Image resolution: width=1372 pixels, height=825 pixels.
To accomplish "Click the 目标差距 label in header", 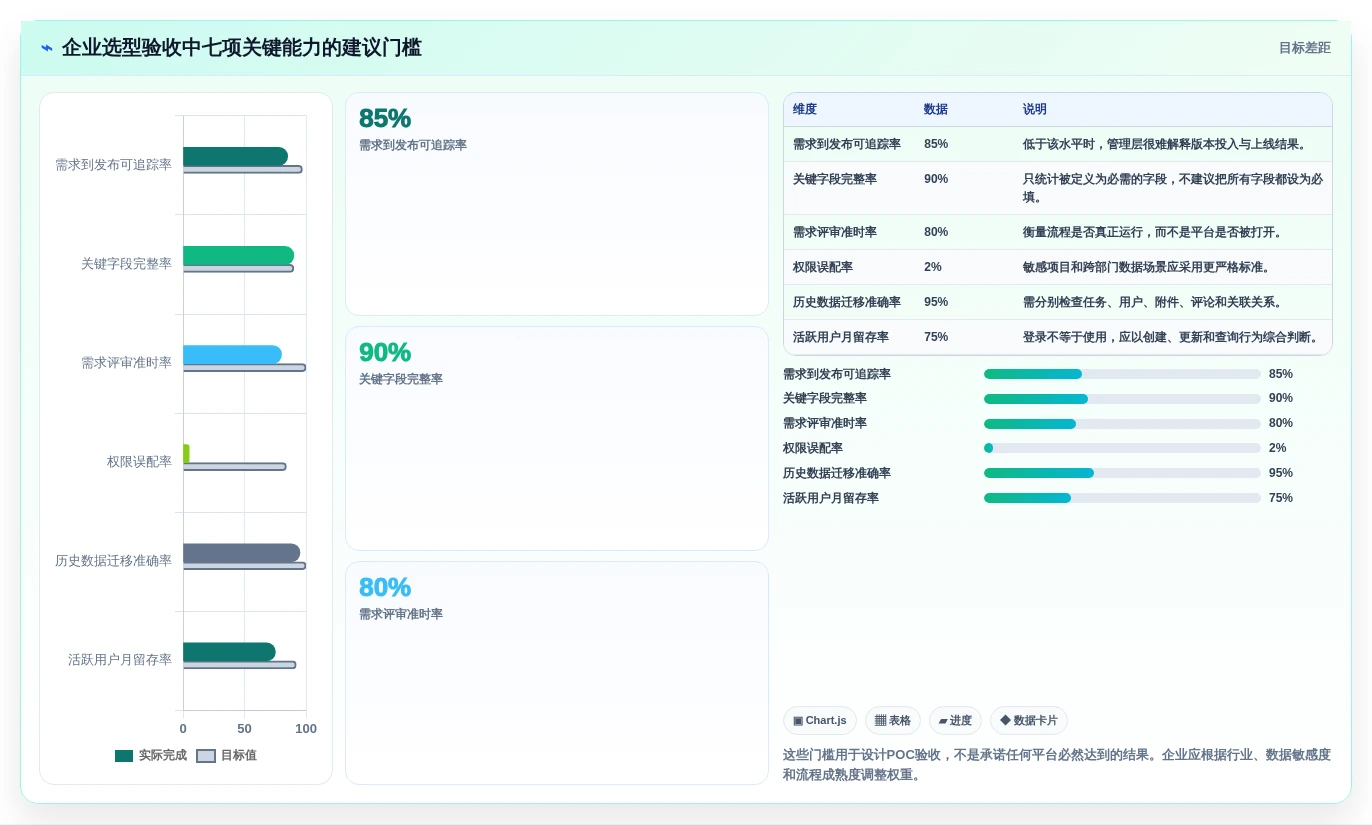I will click(1304, 48).
